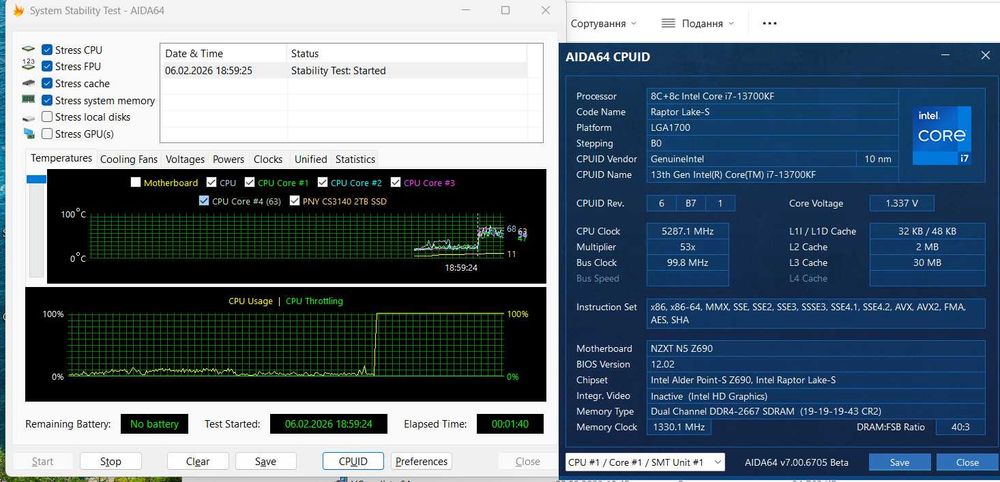The image size is (1000, 482).
Task: Click the CPU Clock value 5287.1 MHz
Action: pos(688,231)
